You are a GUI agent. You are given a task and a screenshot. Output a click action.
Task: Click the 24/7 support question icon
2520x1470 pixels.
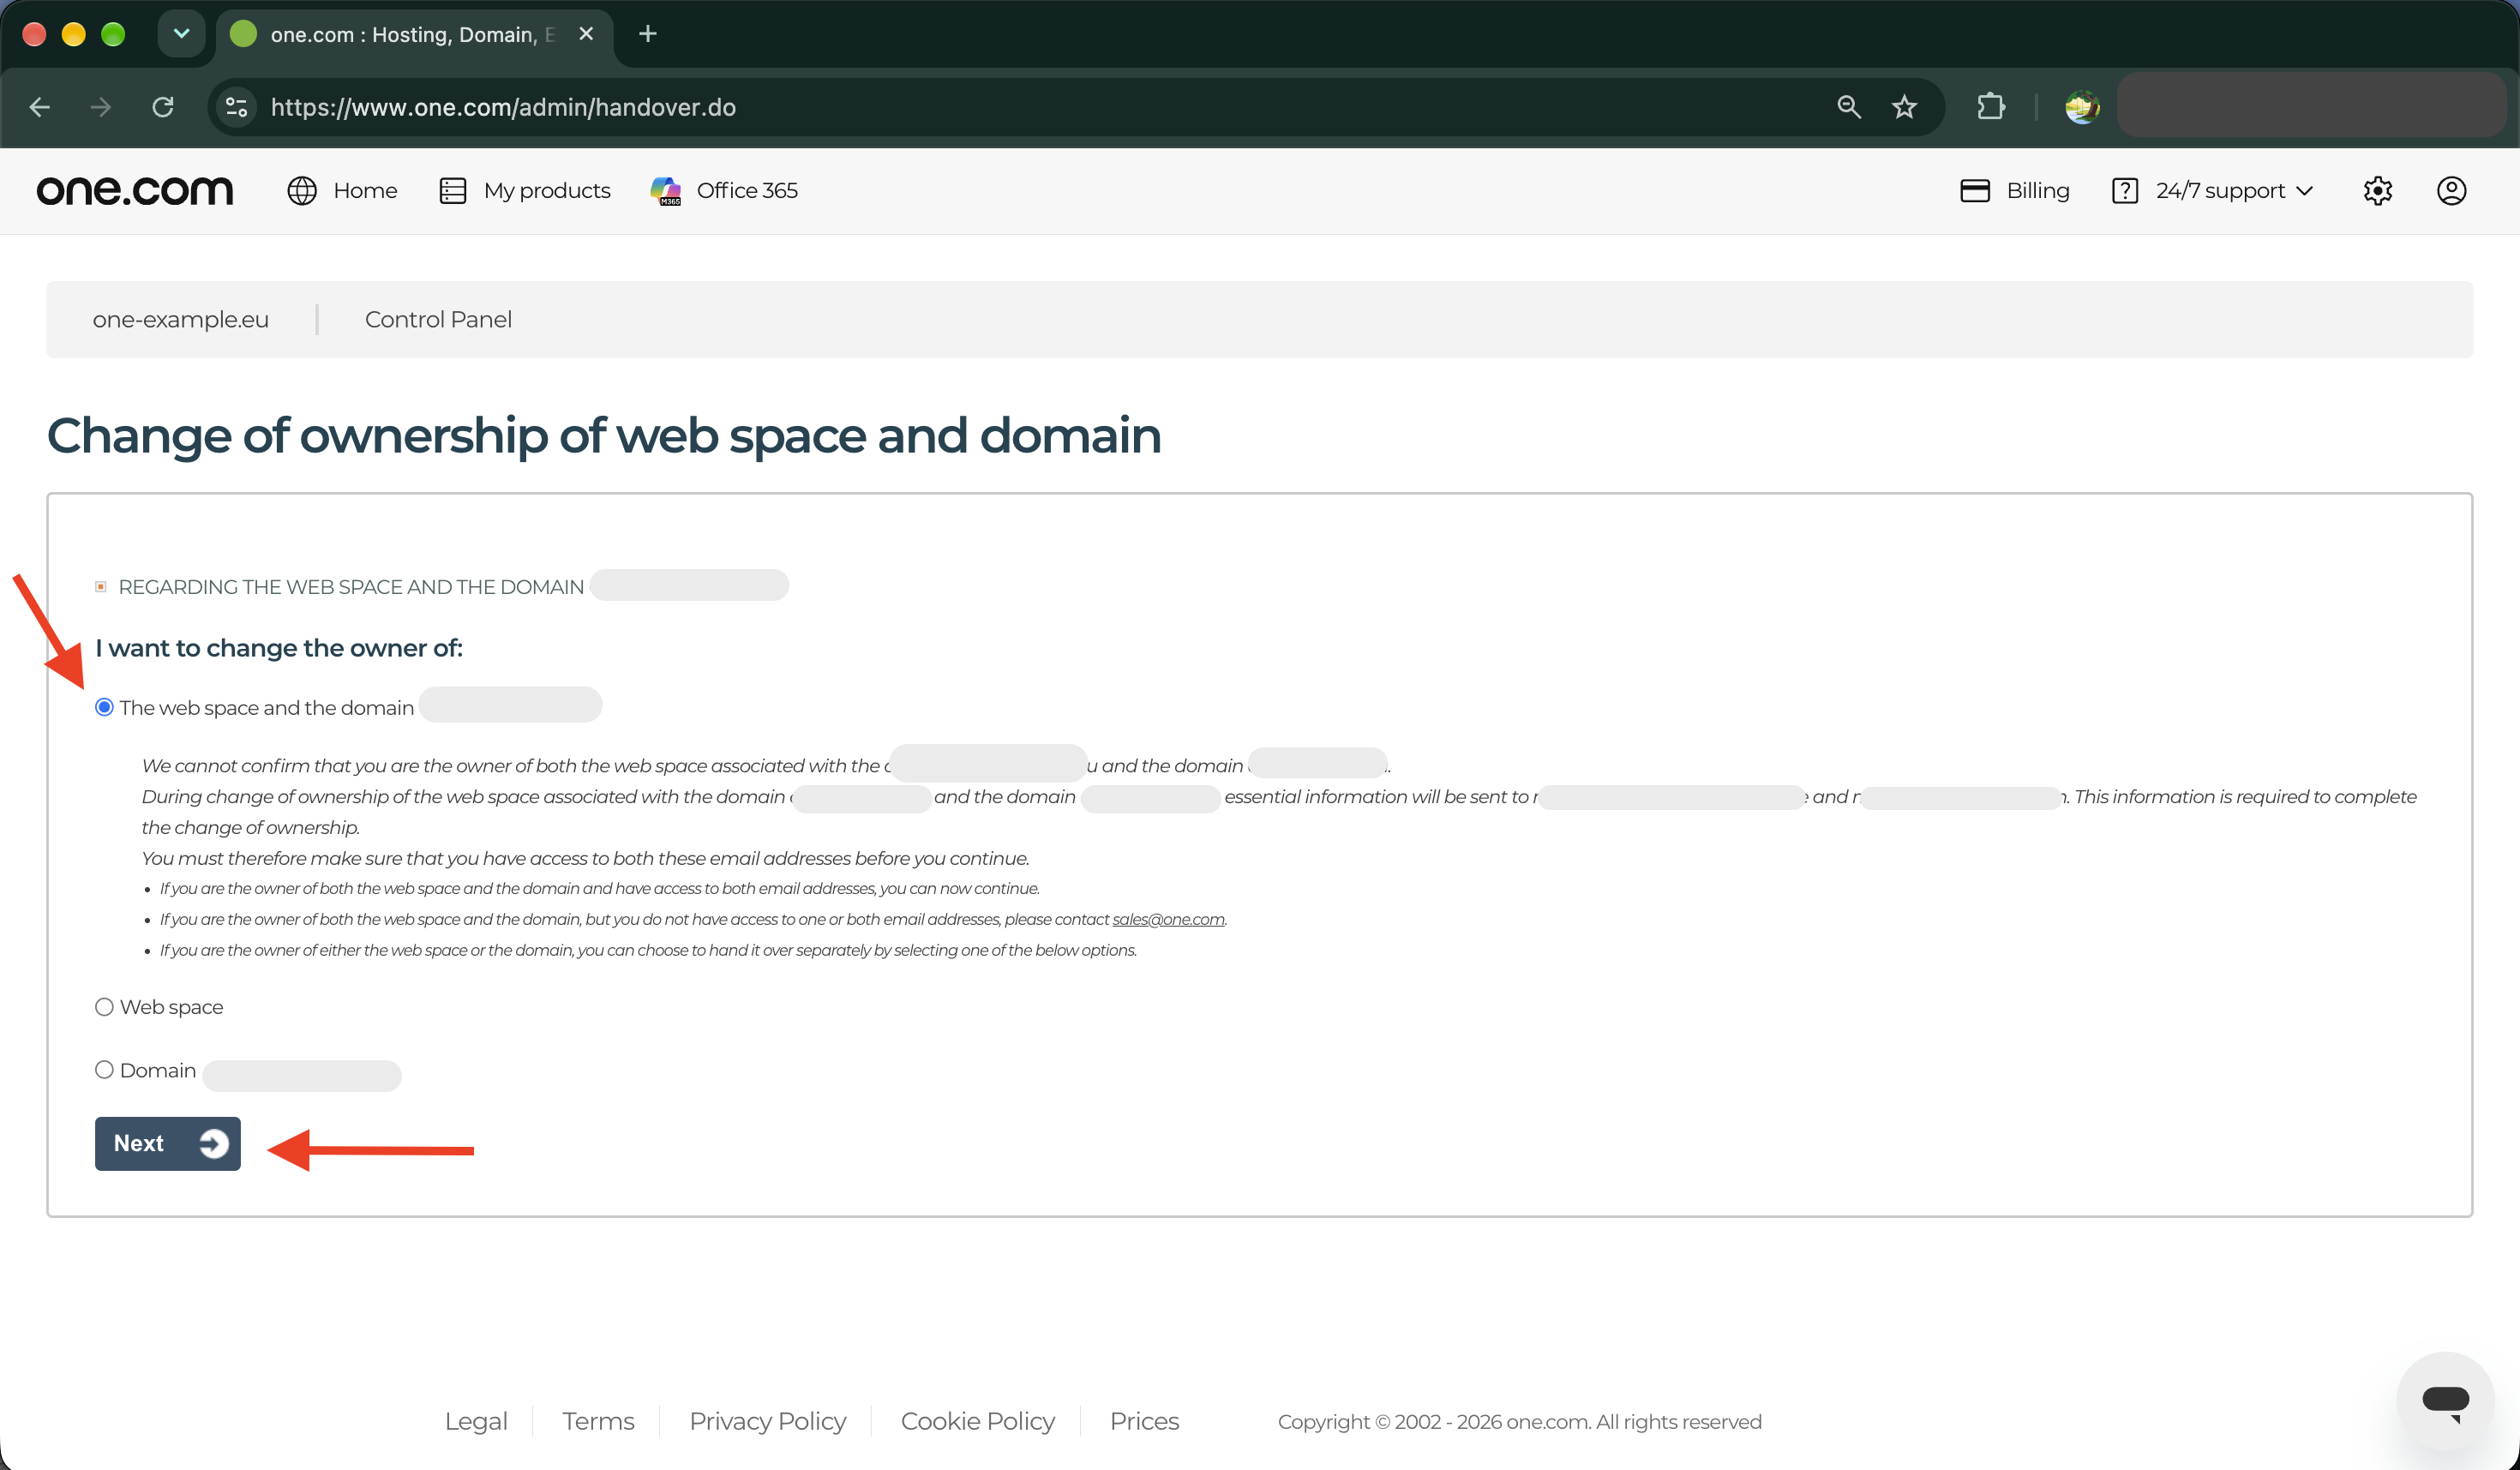2125,190
